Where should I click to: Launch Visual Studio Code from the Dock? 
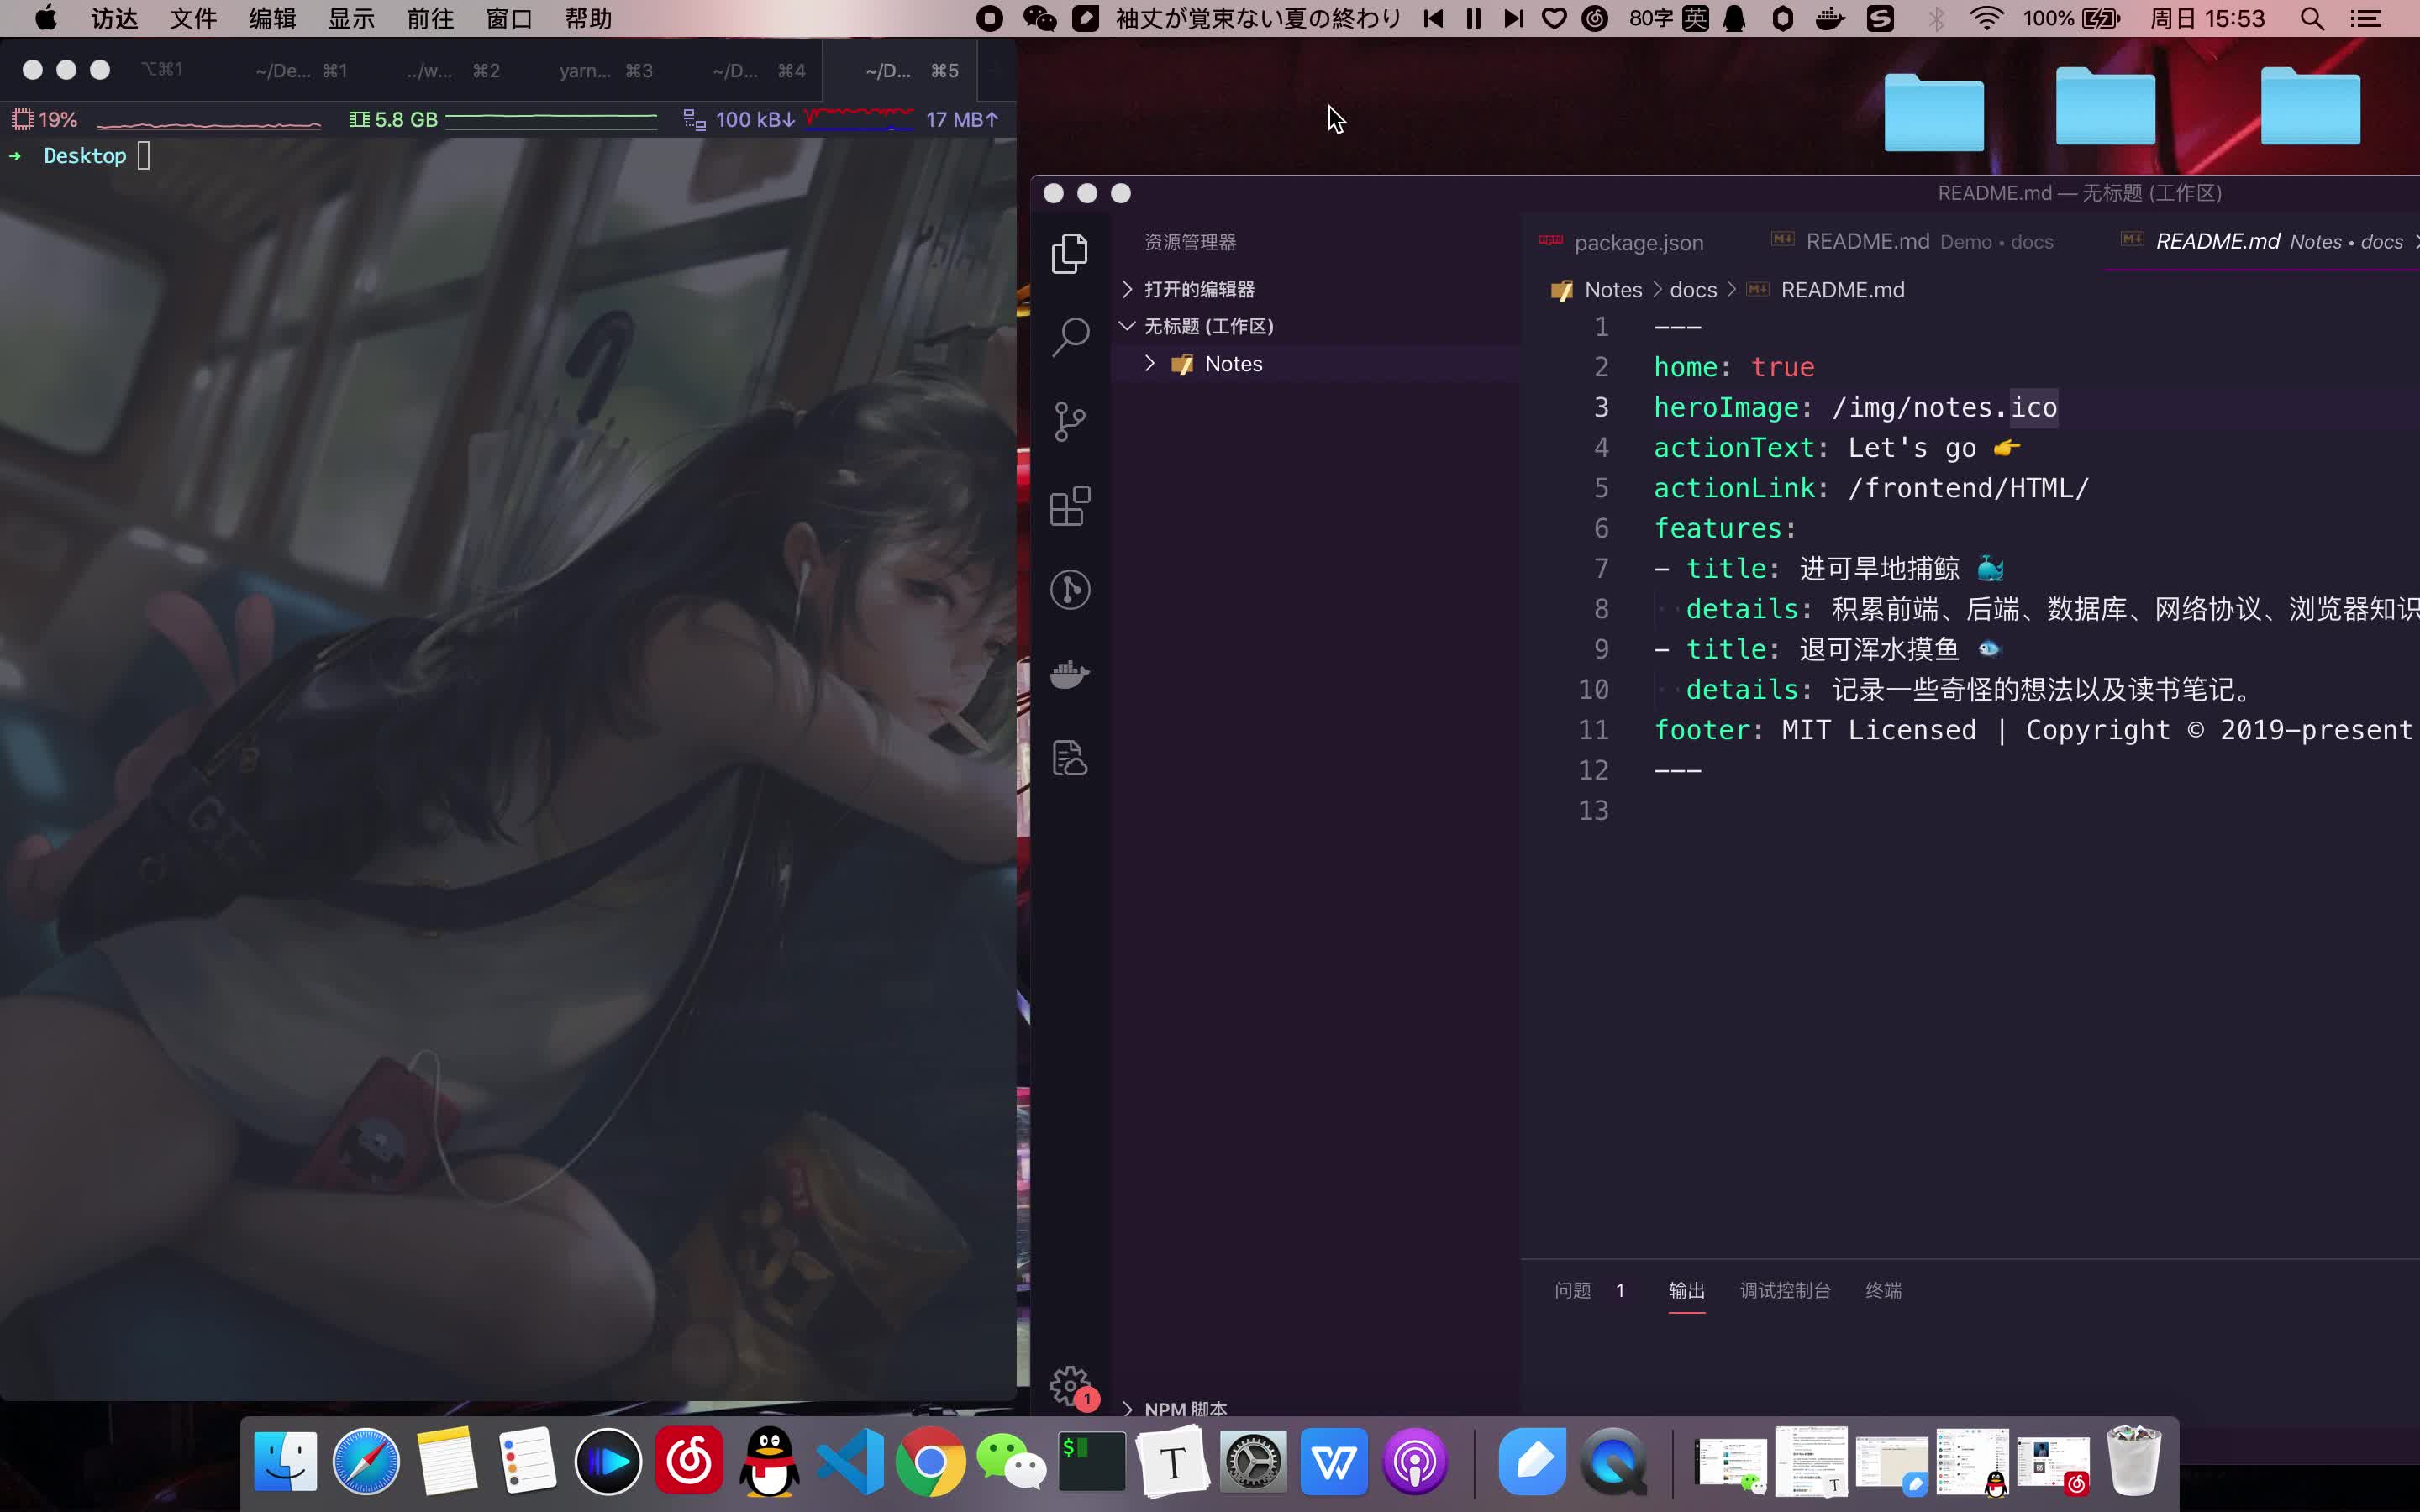850,1461
